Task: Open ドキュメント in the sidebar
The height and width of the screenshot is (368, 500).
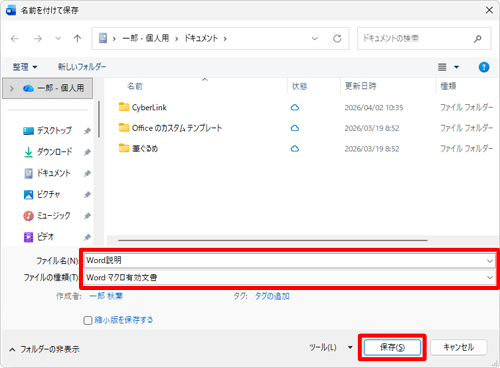Action: [47, 173]
